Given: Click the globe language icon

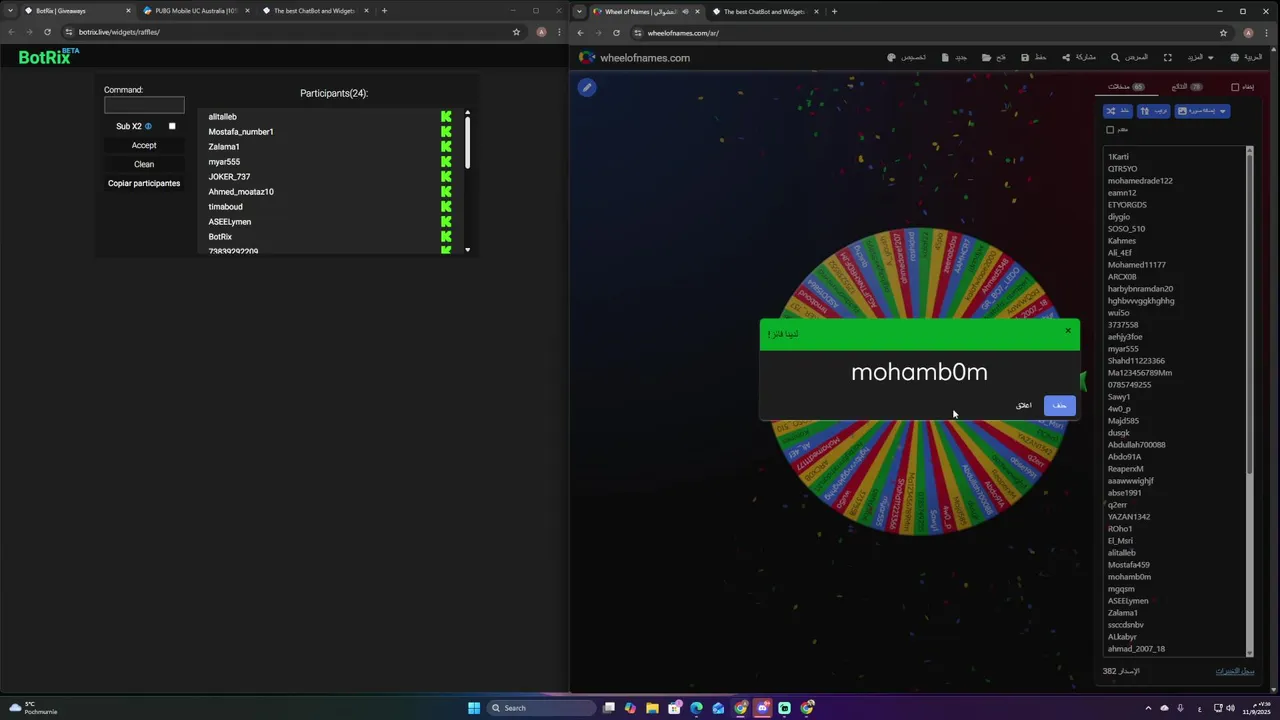Looking at the screenshot, I should point(1235,57).
